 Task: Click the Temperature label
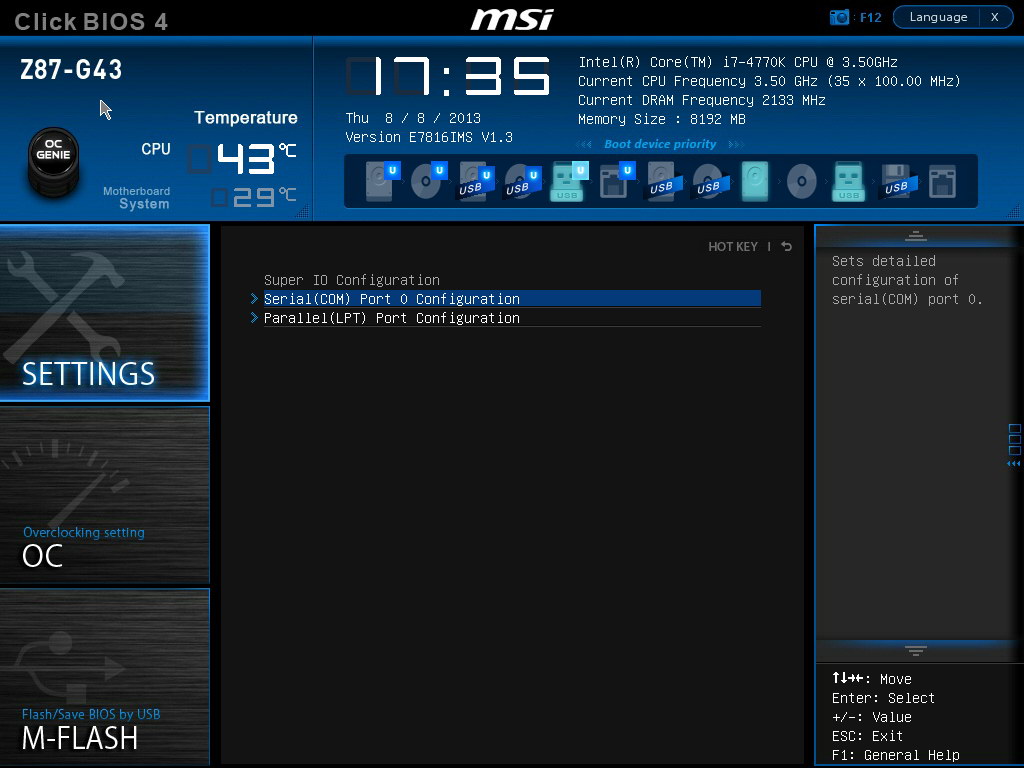tap(246, 118)
